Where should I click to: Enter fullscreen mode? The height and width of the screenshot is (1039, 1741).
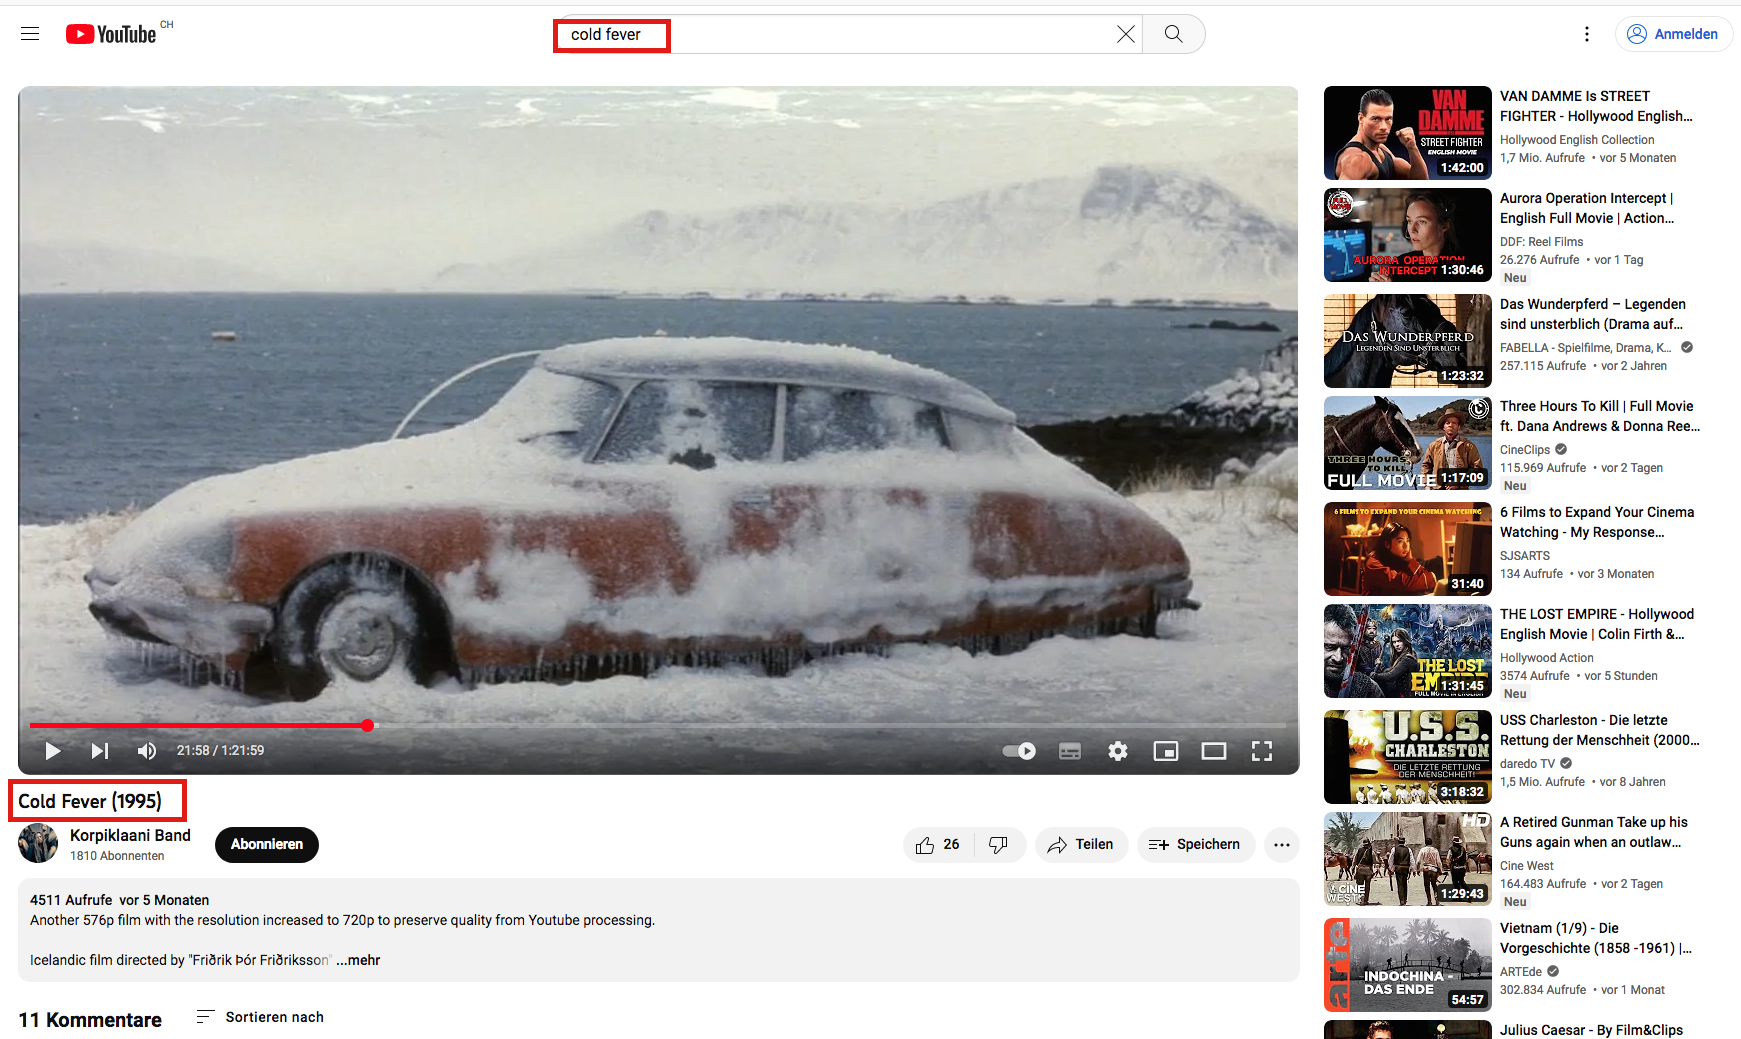tap(1261, 751)
